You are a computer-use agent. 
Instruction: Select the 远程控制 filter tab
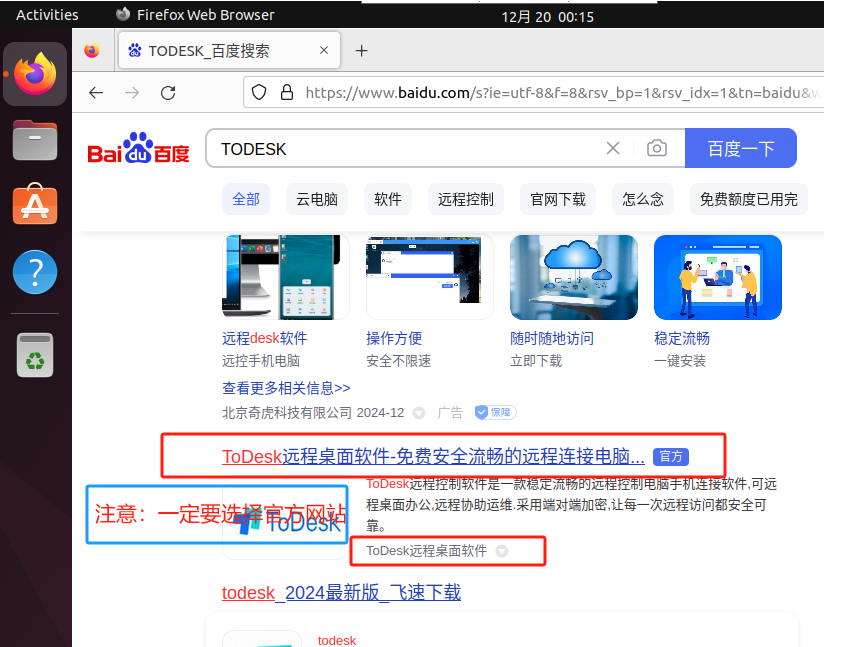coord(466,200)
